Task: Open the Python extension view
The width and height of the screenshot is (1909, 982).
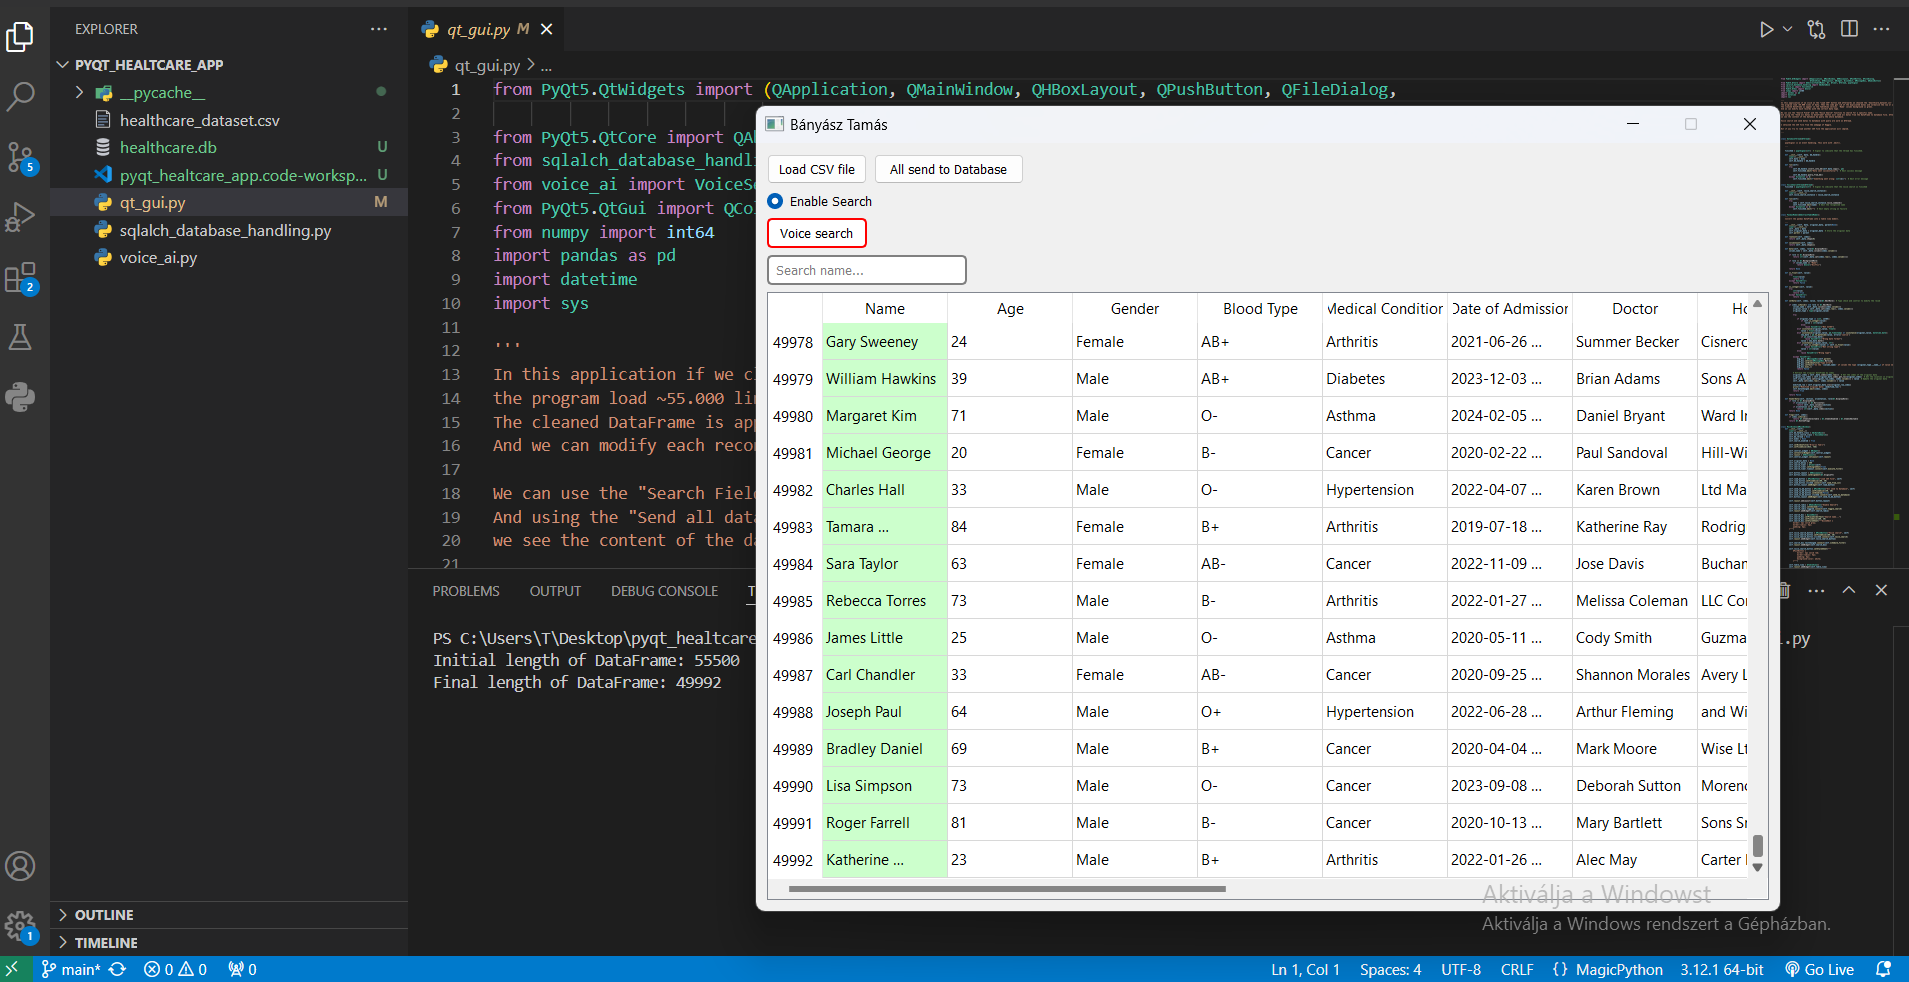Action: [x=20, y=397]
